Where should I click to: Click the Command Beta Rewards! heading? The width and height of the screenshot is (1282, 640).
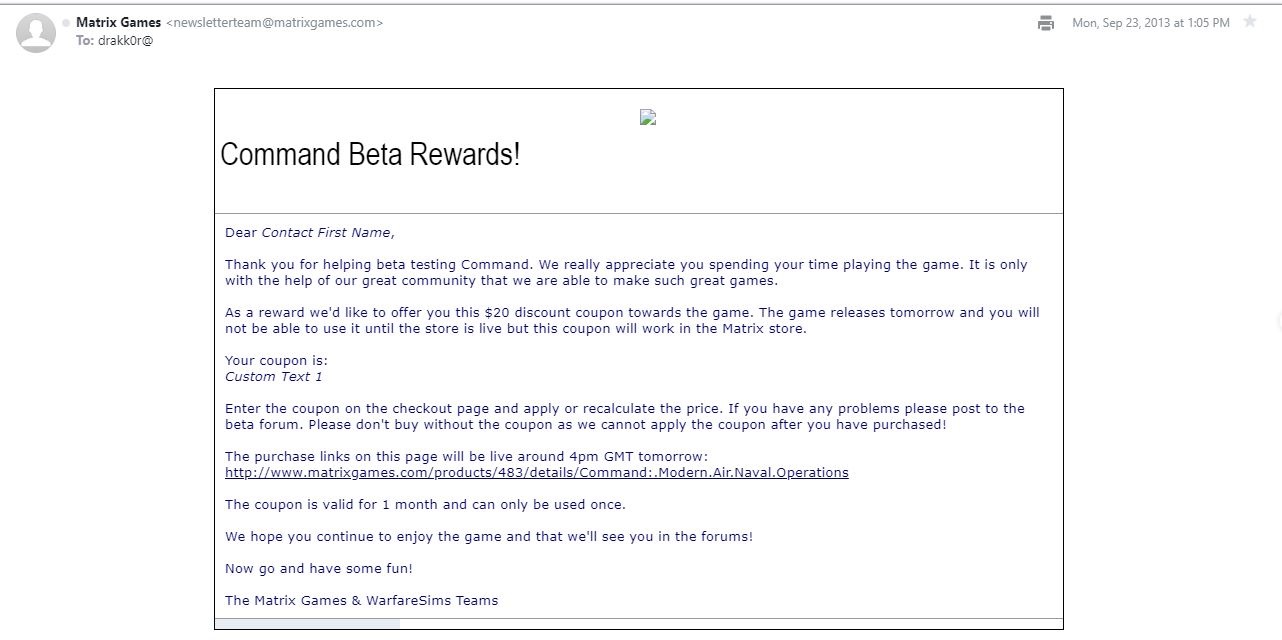pyautogui.click(x=370, y=155)
